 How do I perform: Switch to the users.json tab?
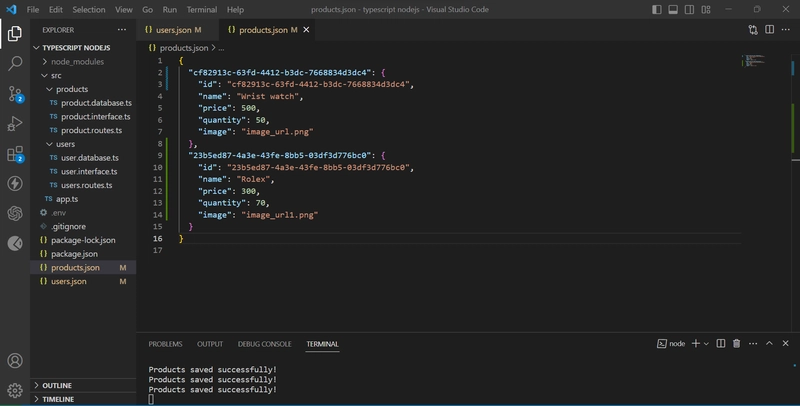pos(178,30)
